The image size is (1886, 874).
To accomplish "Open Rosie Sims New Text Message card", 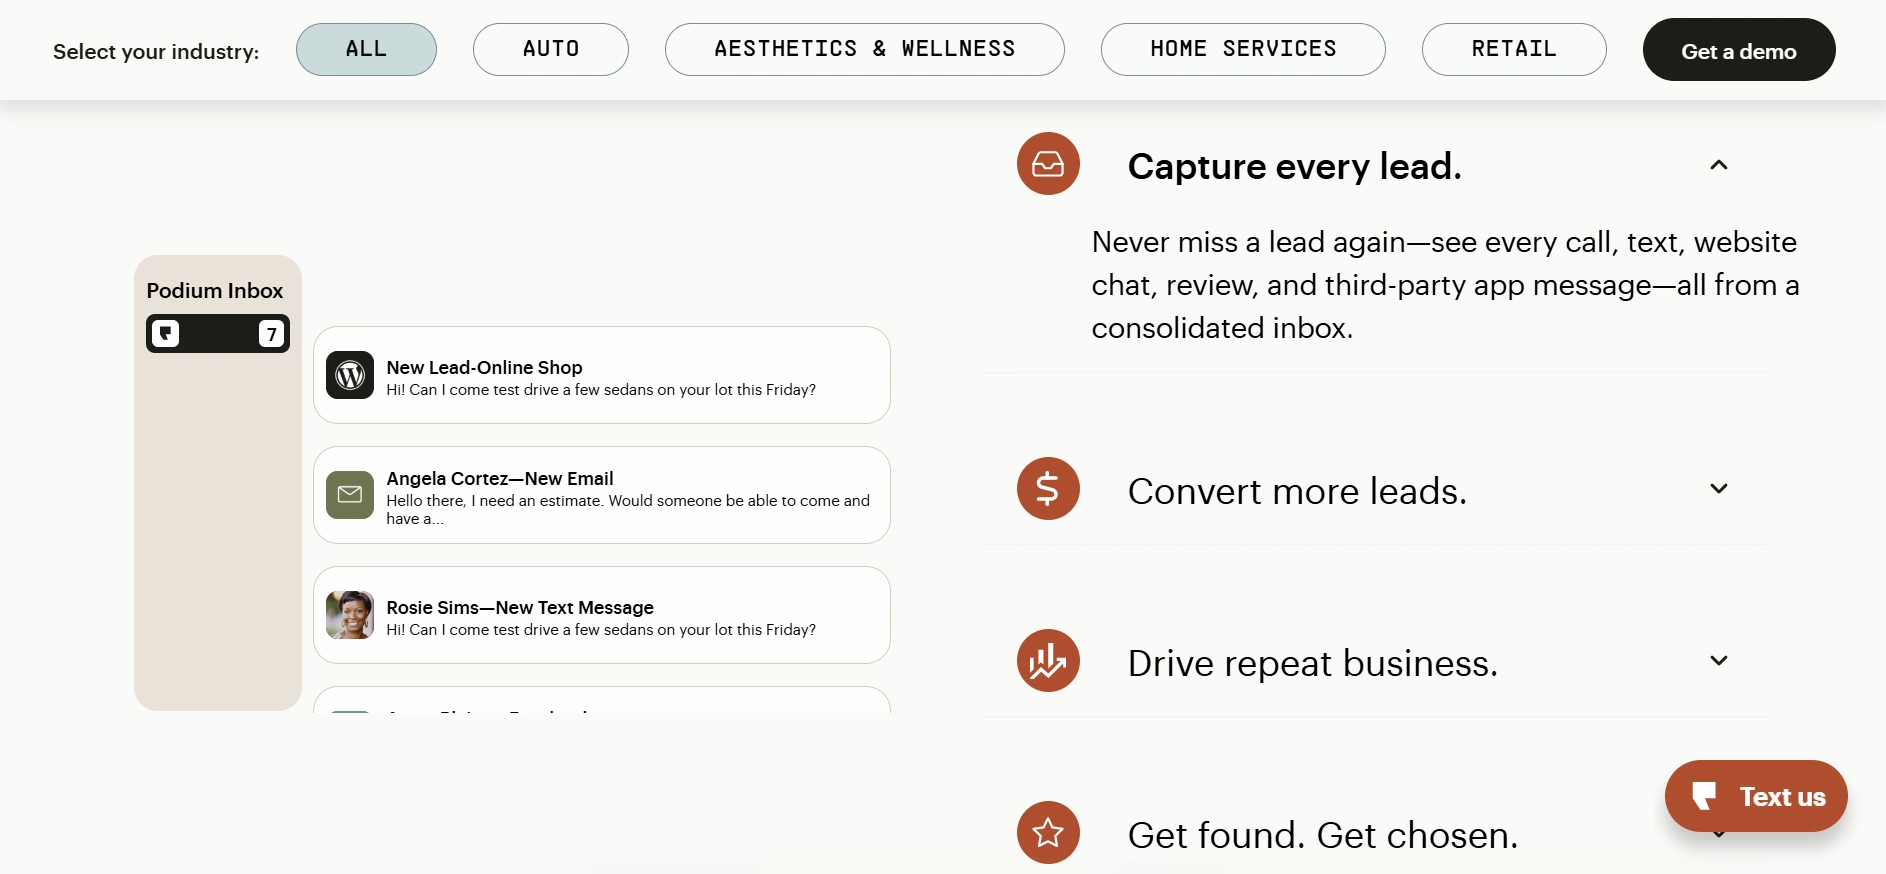I will pyautogui.click(x=602, y=615).
